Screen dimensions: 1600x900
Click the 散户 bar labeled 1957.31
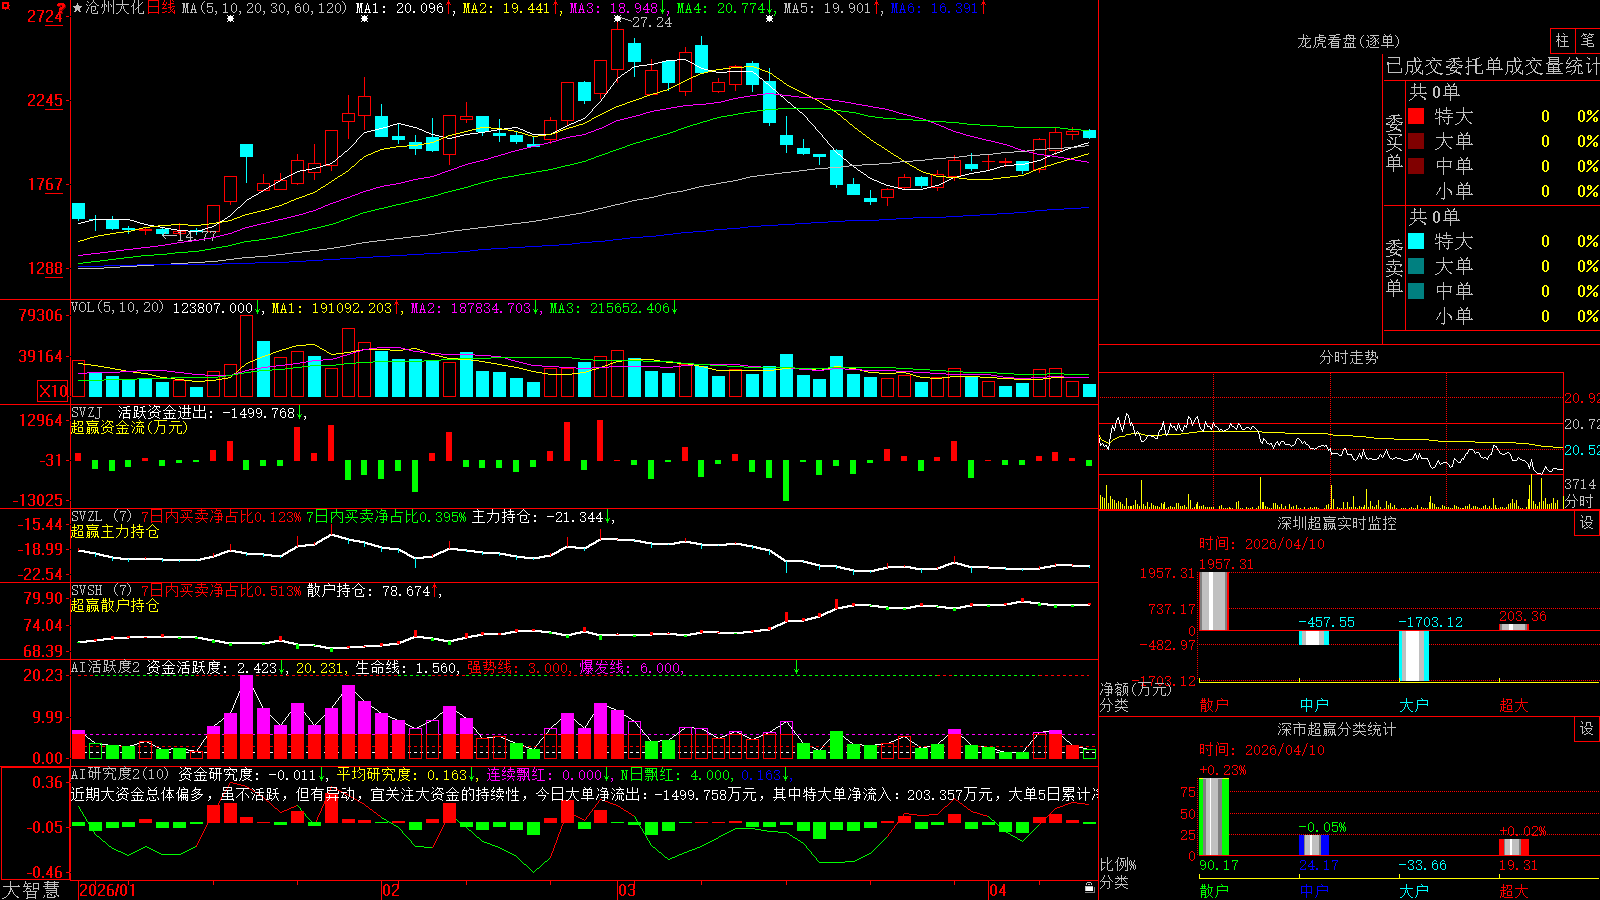(x=1214, y=601)
